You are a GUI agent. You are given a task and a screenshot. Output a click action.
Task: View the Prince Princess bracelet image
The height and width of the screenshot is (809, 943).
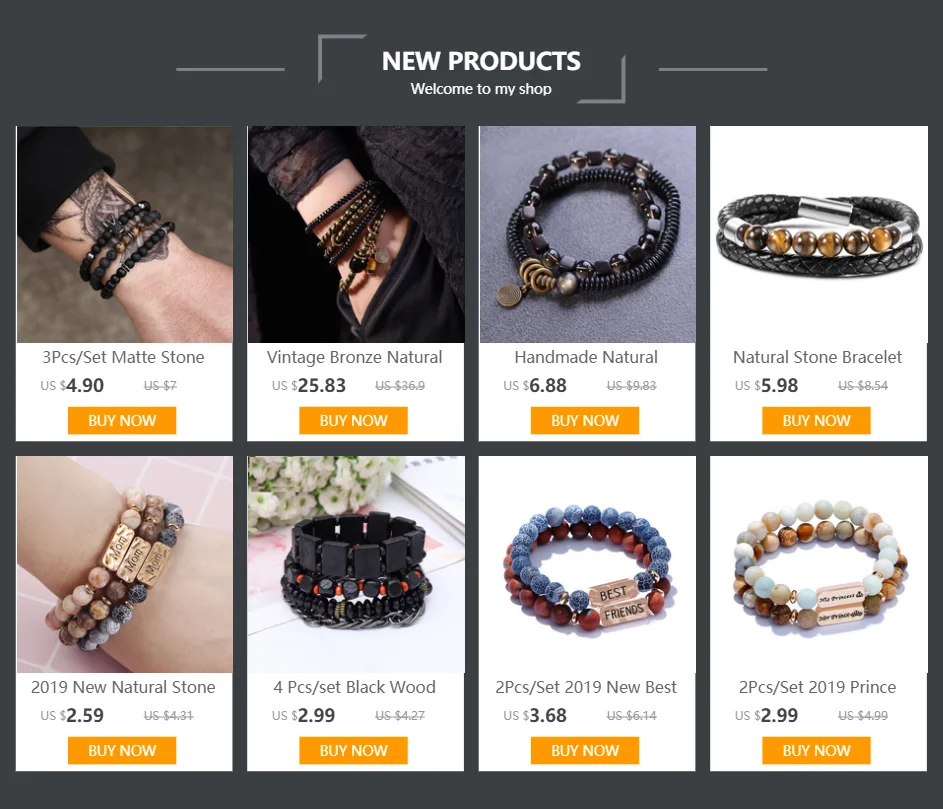coord(819,564)
